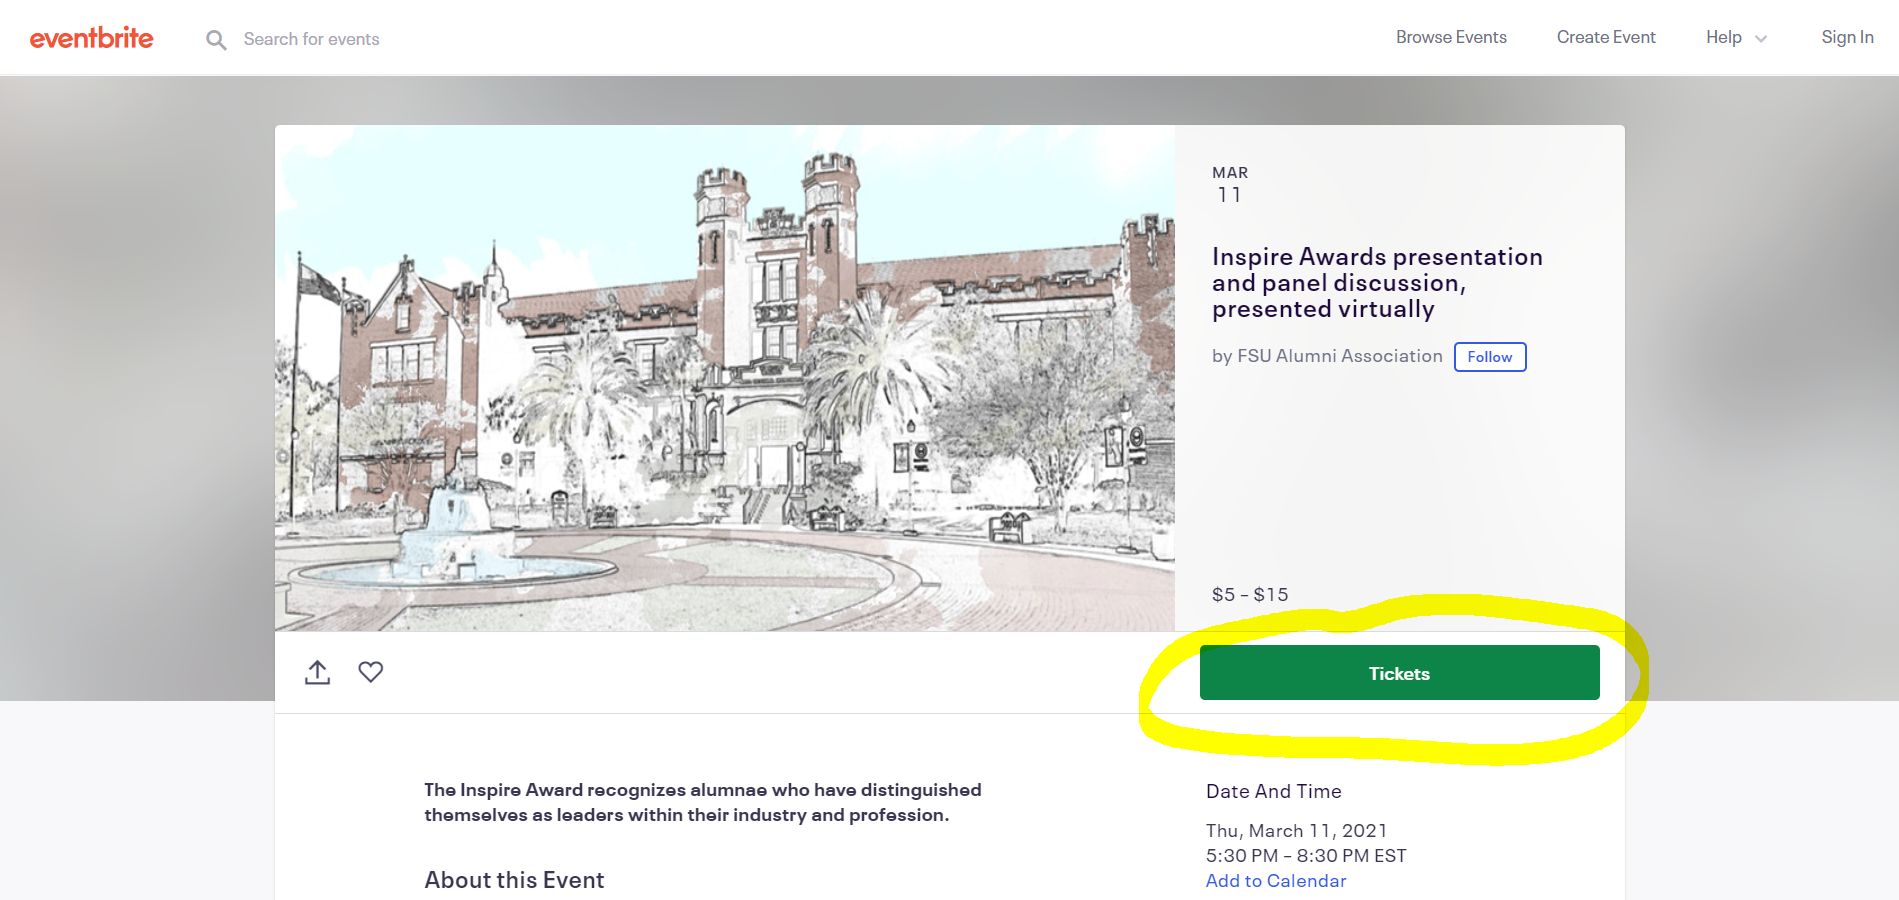Click the search magnifier icon
The image size is (1899, 900).
(216, 40)
